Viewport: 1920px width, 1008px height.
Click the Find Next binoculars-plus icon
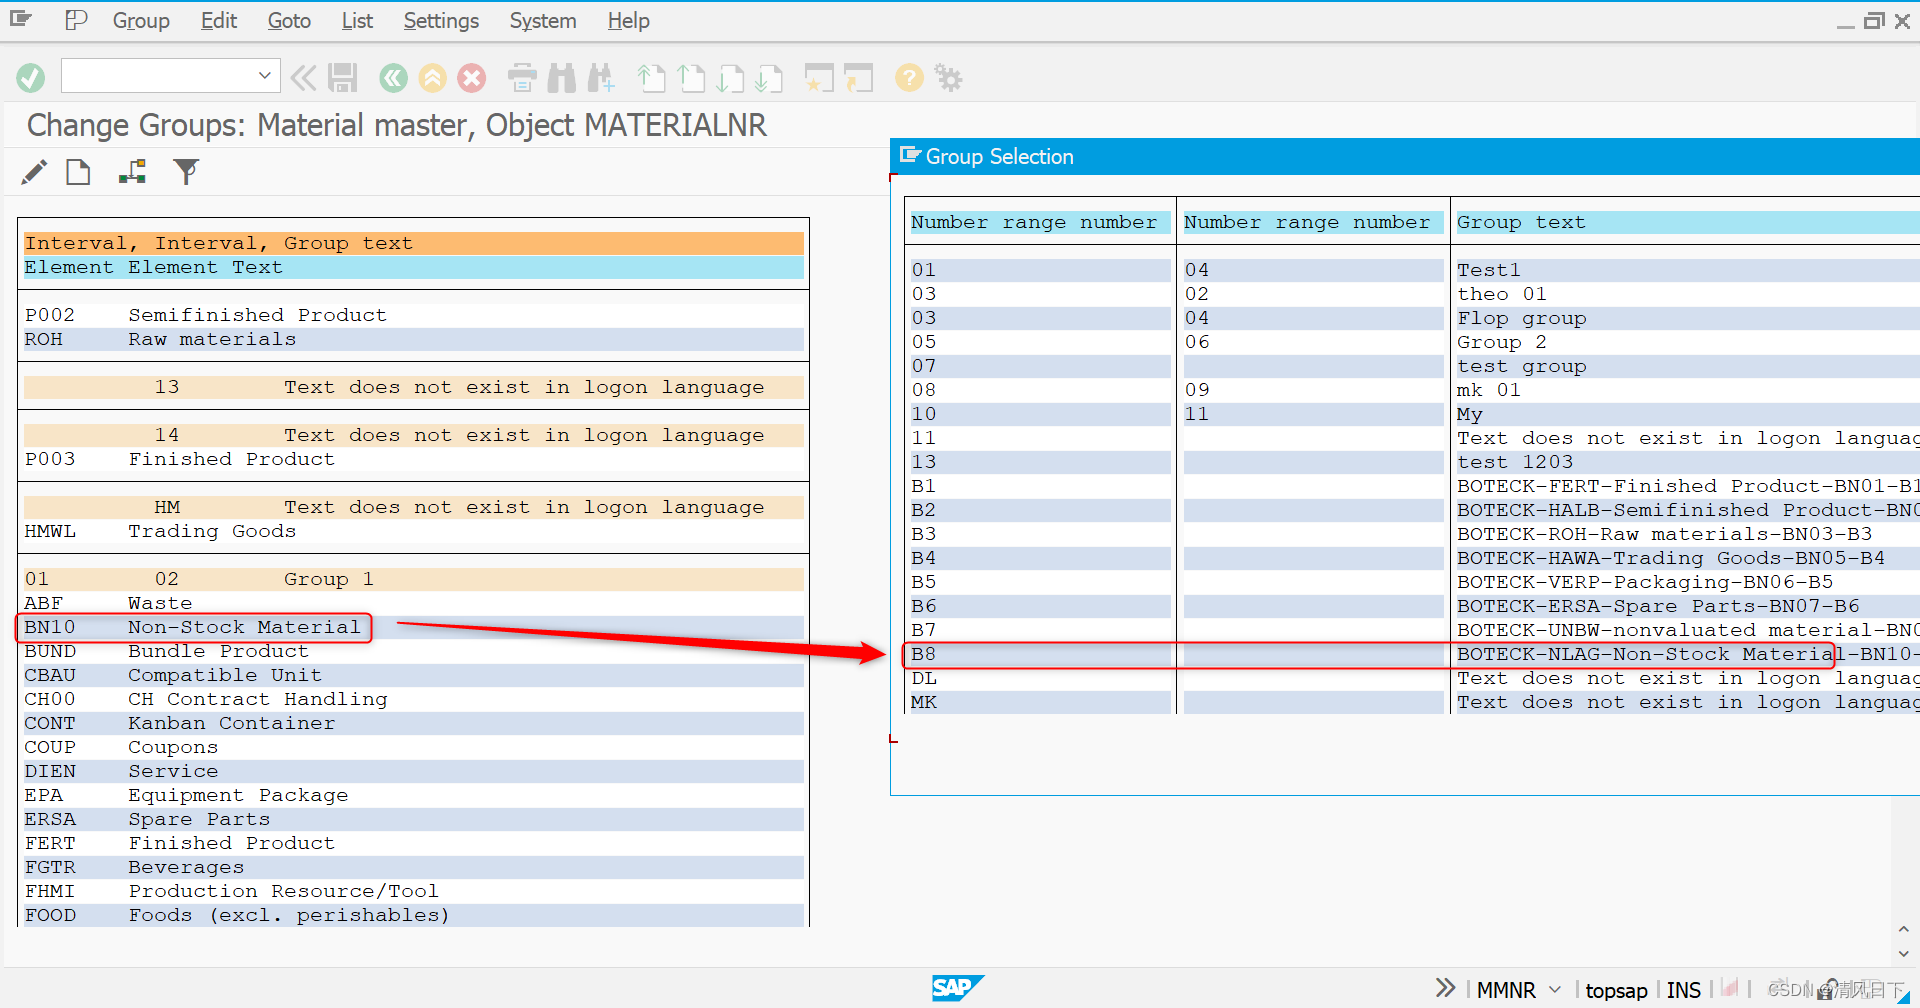tap(601, 77)
